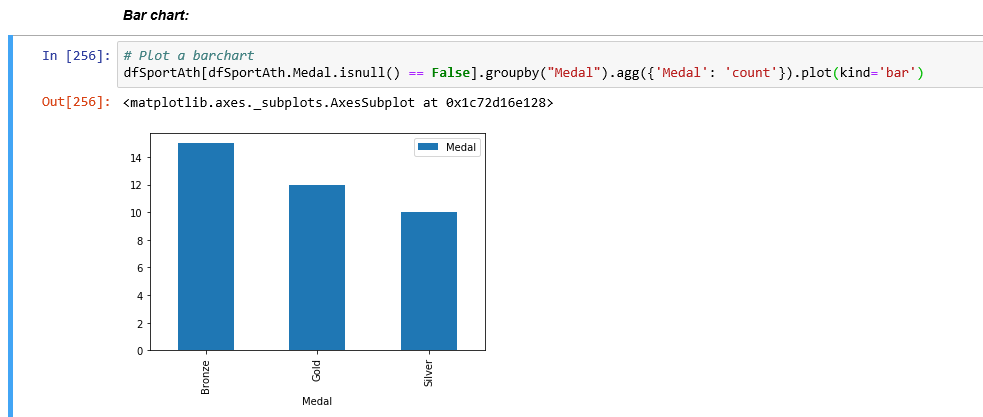Click the AxesSubplot output text
This screenshot has width=983, height=417.
[x=338, y=102]
